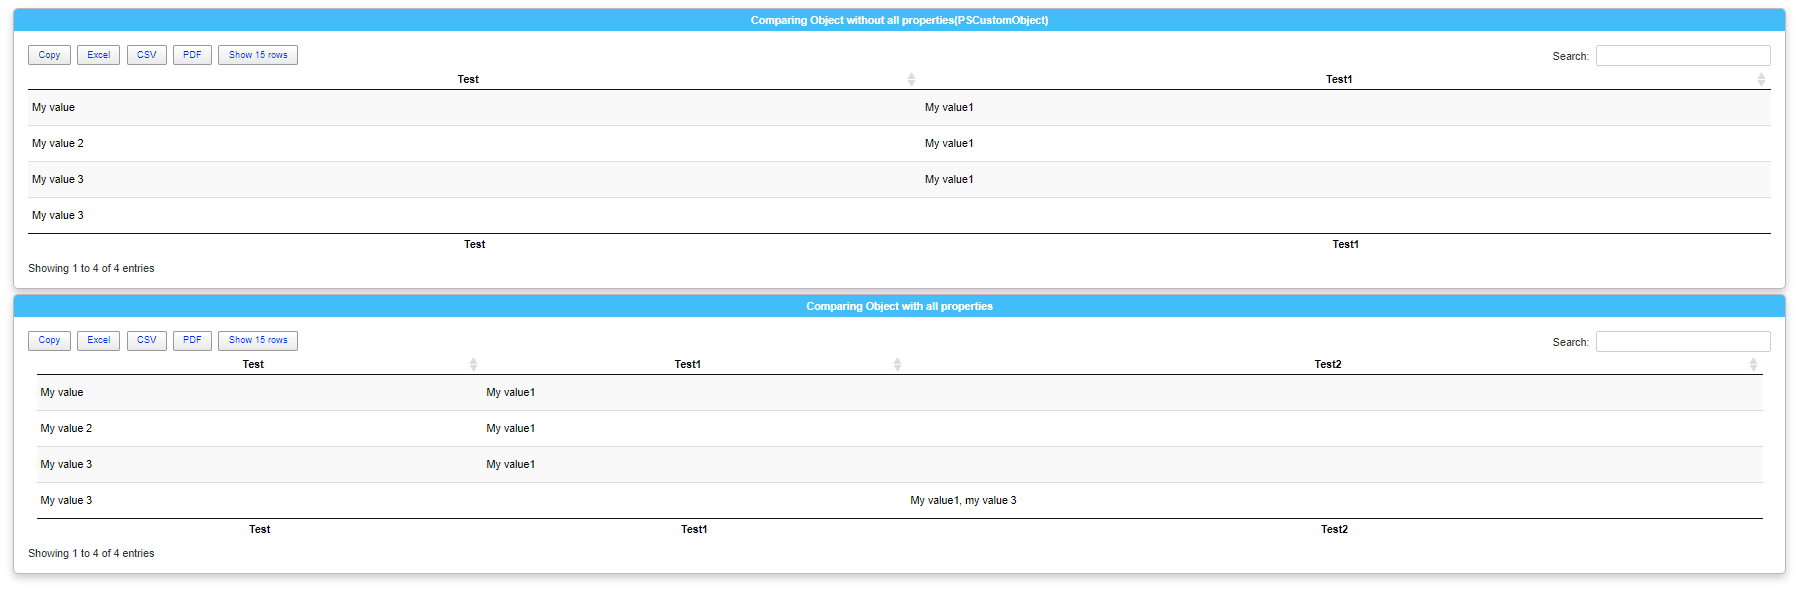Open the 'Show 15 rows' dropdown in the first table

[257, 55]
